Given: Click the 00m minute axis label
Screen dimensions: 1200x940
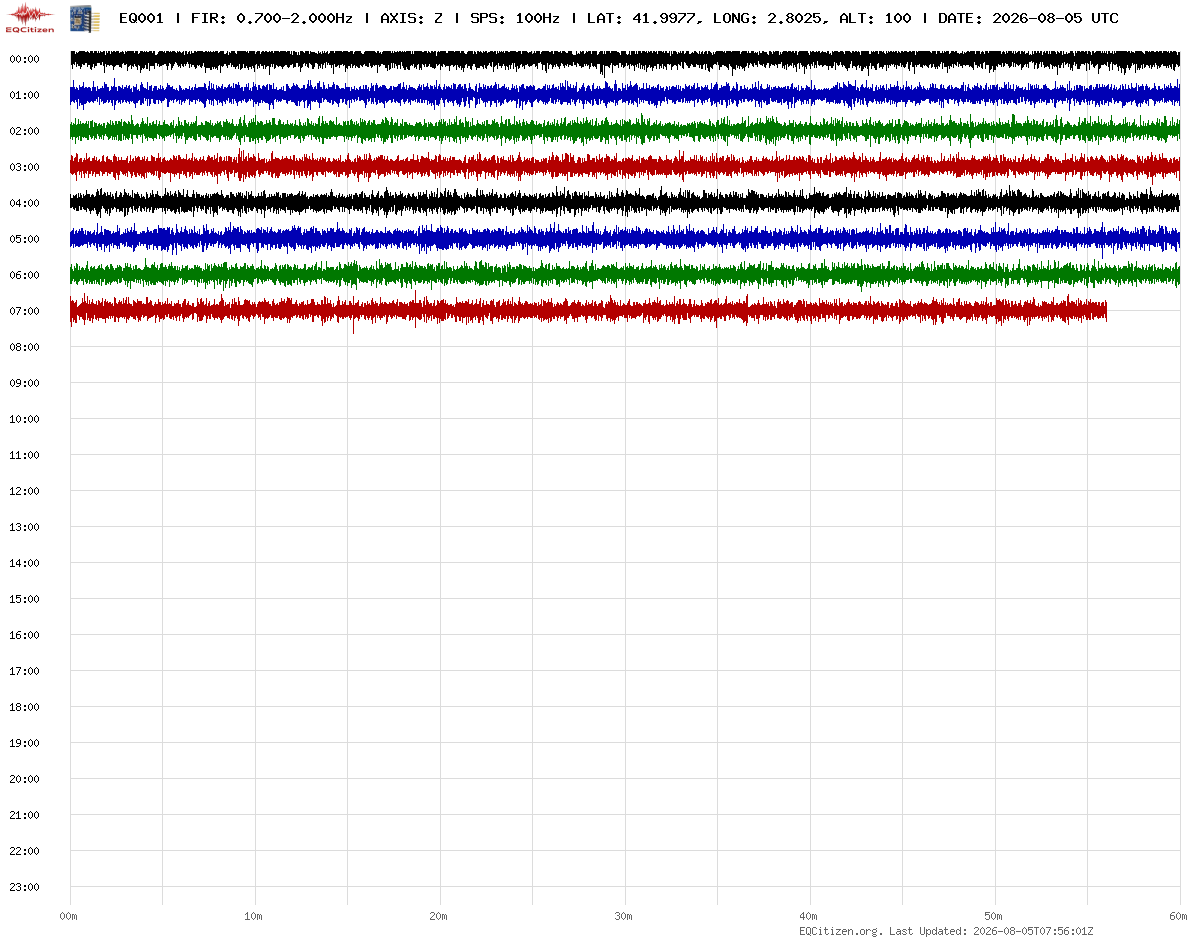Looking at the screenshot, I should (x=69, y=916).
